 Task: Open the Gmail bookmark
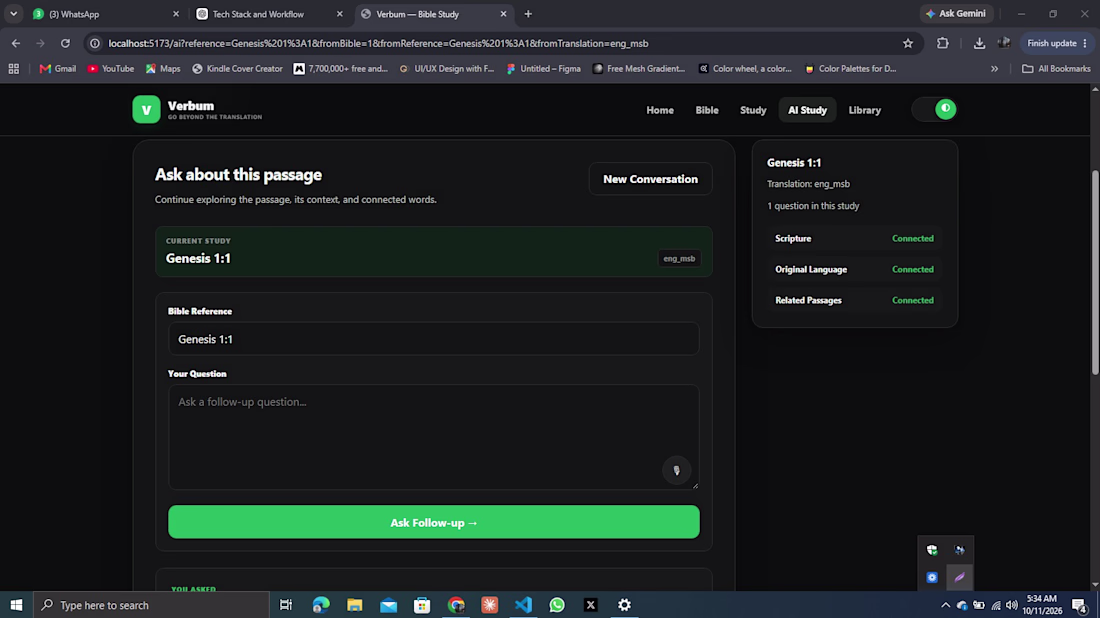58,69
